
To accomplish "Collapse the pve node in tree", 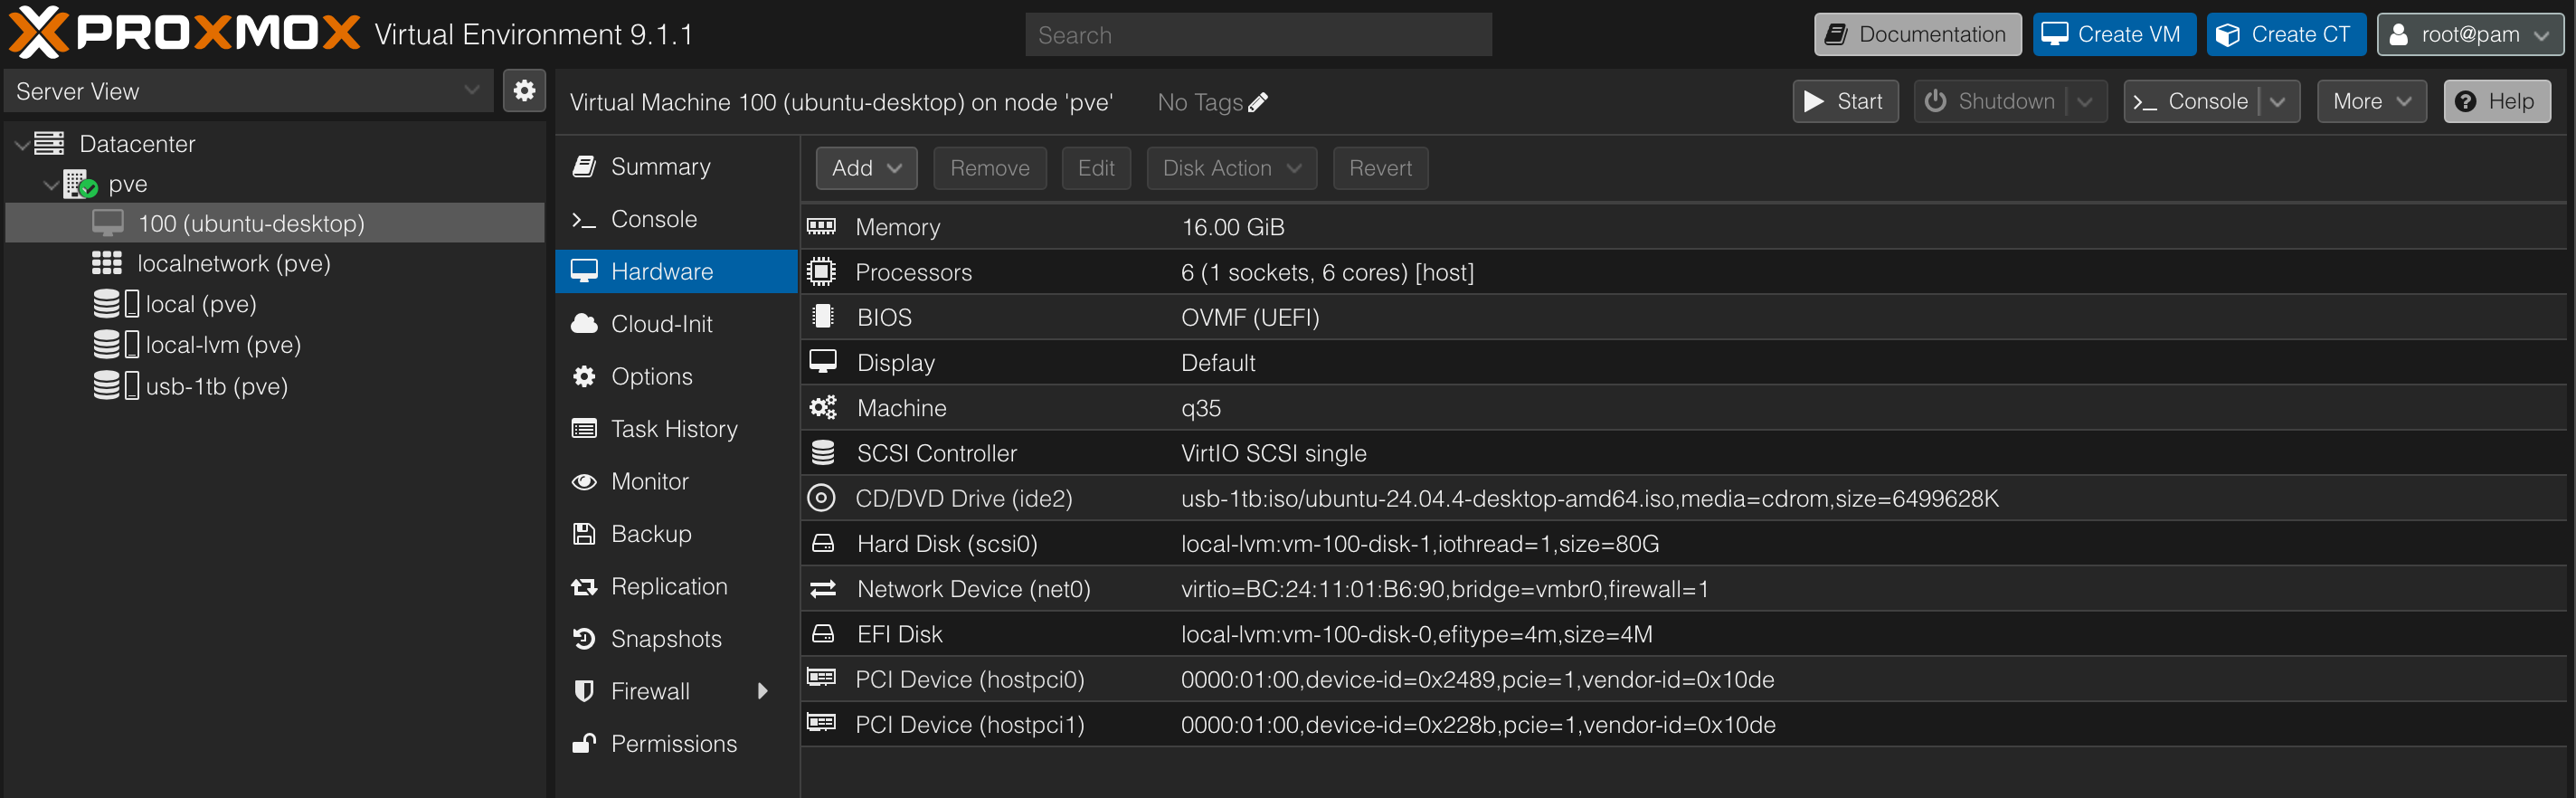I will click(51, 185).
